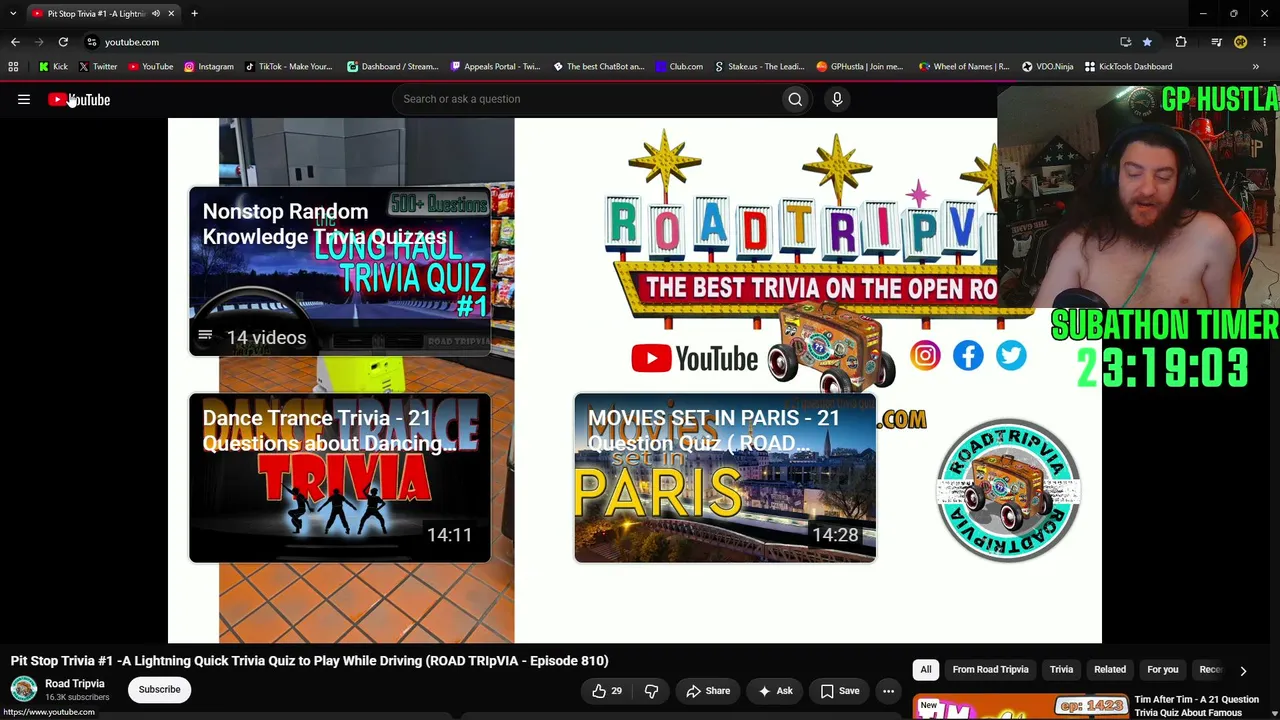Open more actions ellipsis under the video
The image size is (1280, 720).
point(888,691)
